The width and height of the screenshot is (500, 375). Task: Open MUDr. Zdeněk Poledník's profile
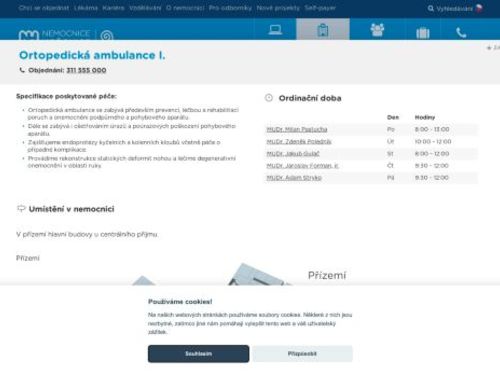pyautogui.click(x=299, y=142)
